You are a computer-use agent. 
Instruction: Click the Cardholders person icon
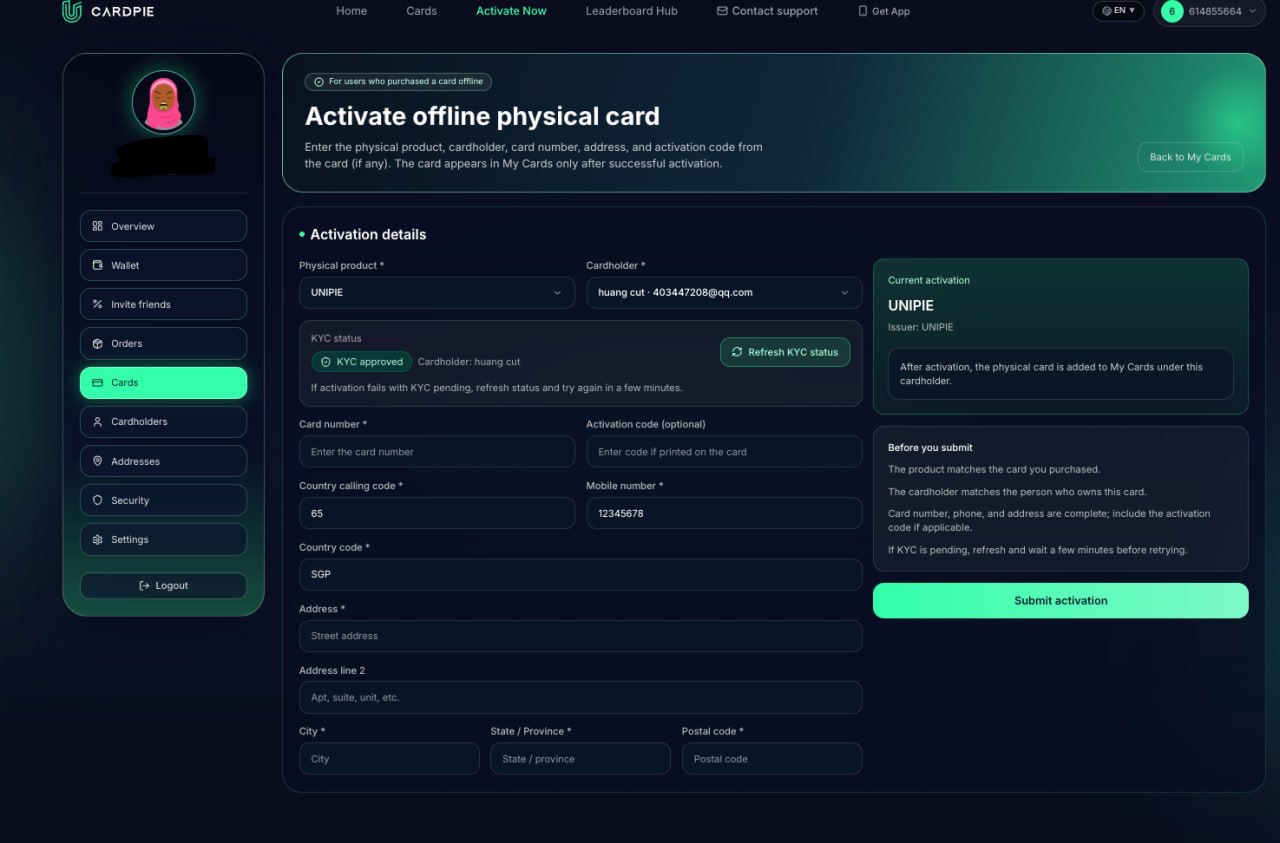click(97, 422)
